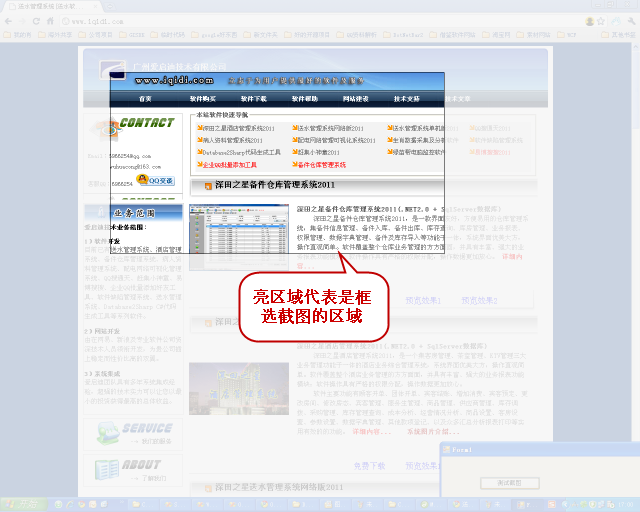The image size is (640, 512).
Task: Go to the browser home icon
Action: coord(50,21)
